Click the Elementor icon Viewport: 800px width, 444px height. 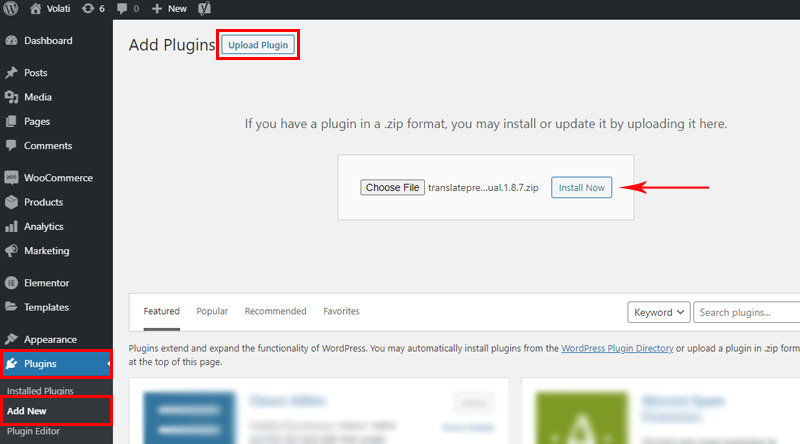click(x=11, y=283)
